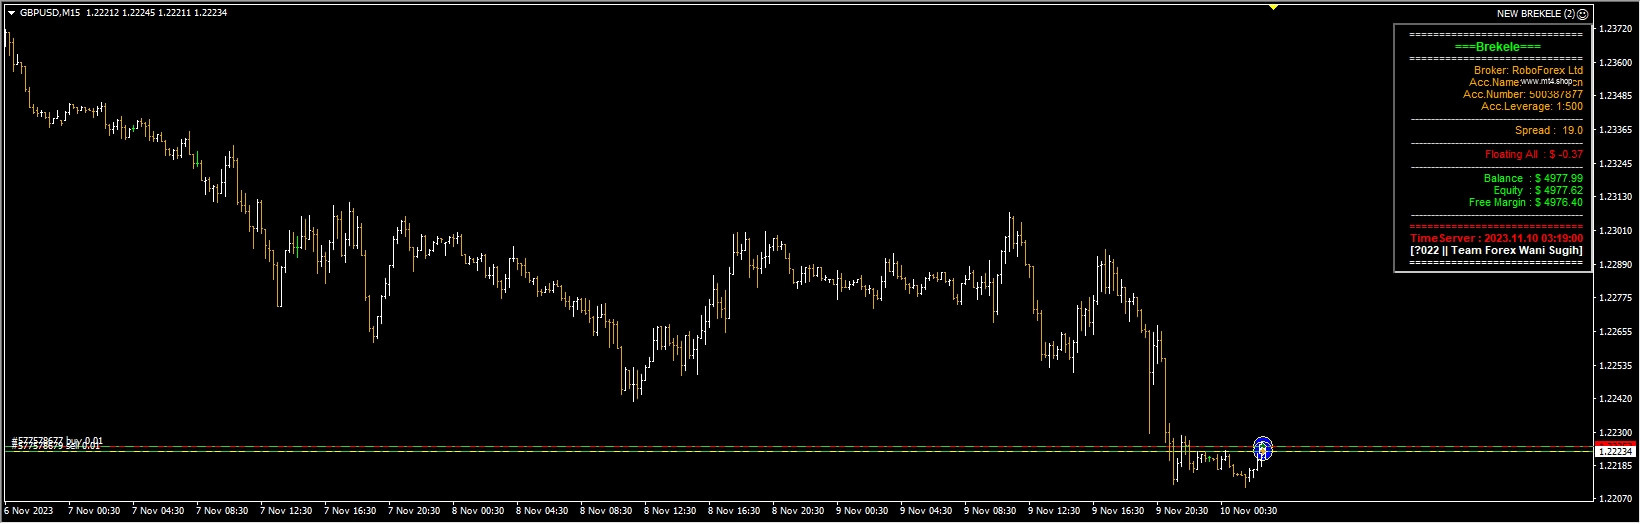Click the yellow chart shift triangle marker
The image size is (1641, 524).
(1273, 6)
